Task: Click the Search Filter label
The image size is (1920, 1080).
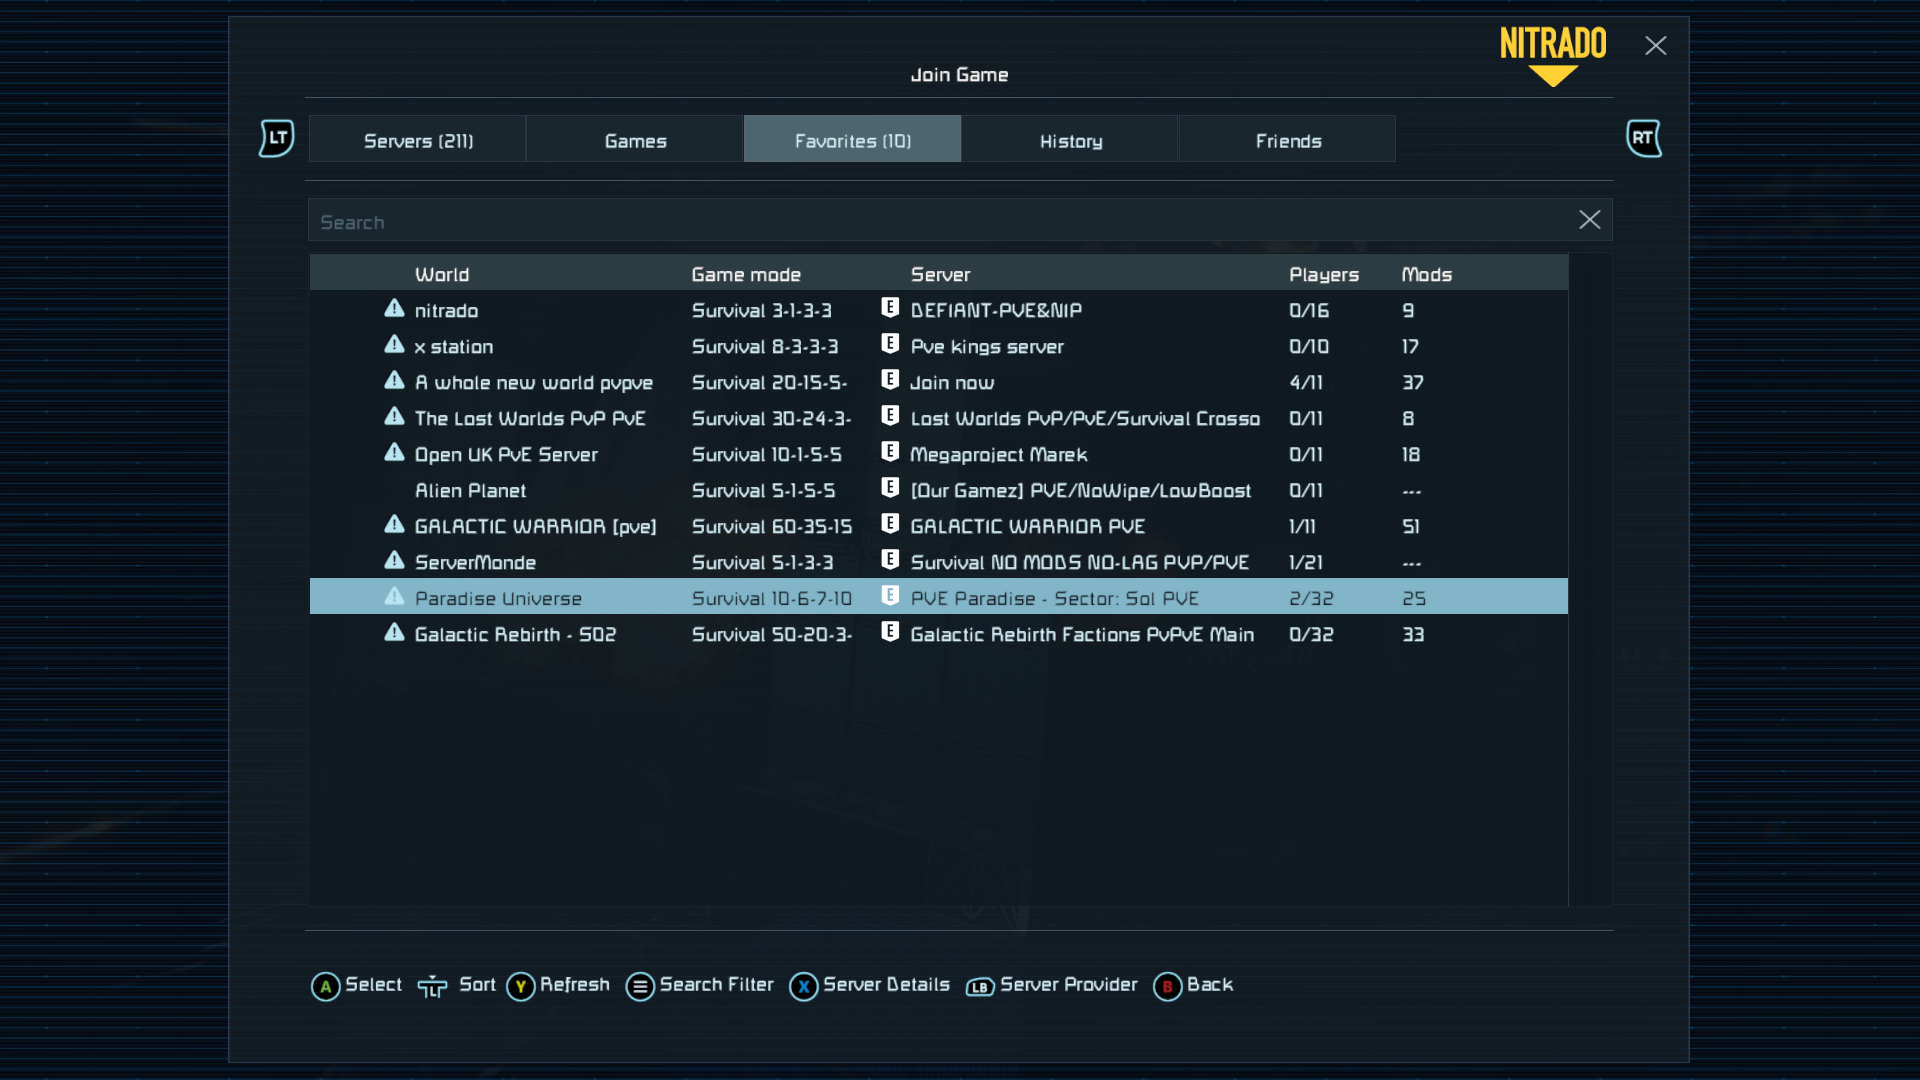Action: 717,985
